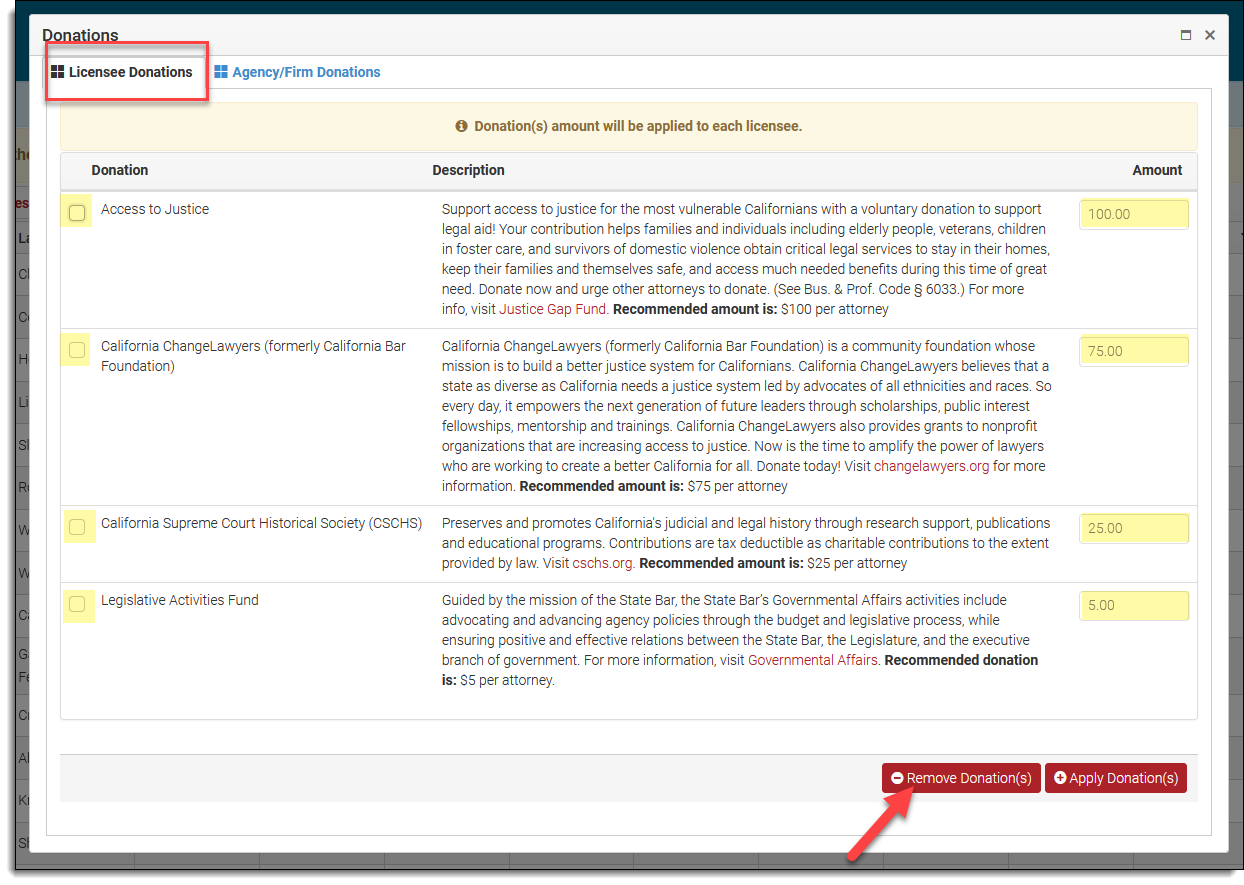Check the Legislative Activities Fund checkbox

click(77, 603)
